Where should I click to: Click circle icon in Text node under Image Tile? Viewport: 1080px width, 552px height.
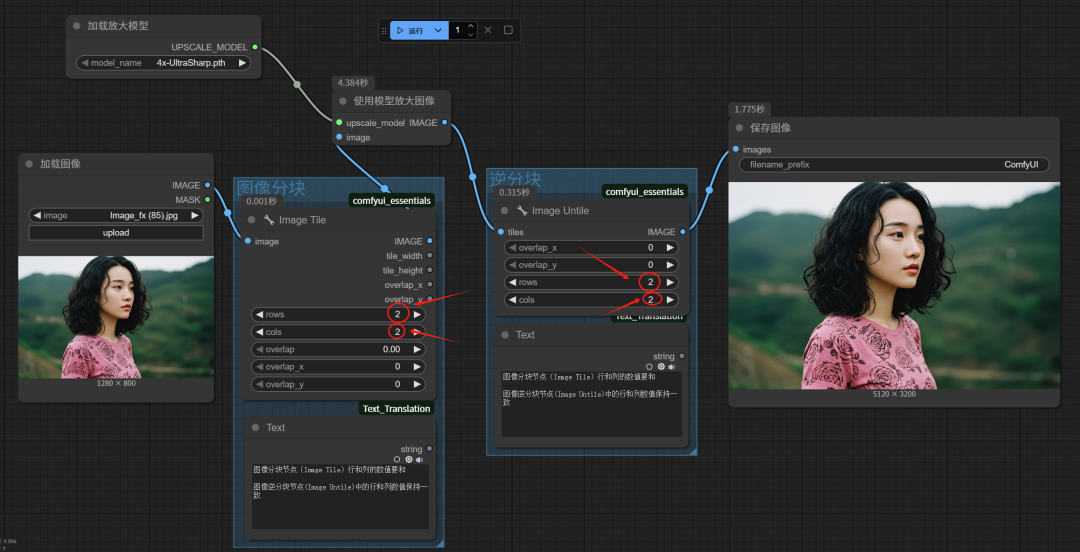397,460
